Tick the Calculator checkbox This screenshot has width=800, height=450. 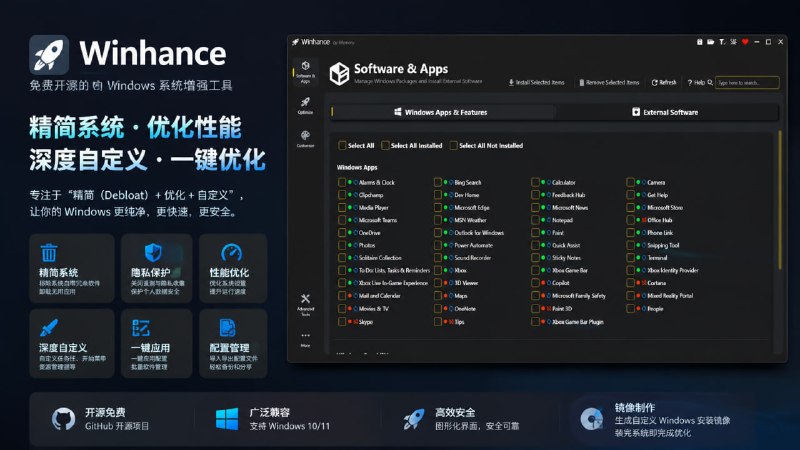pos(535,182)
